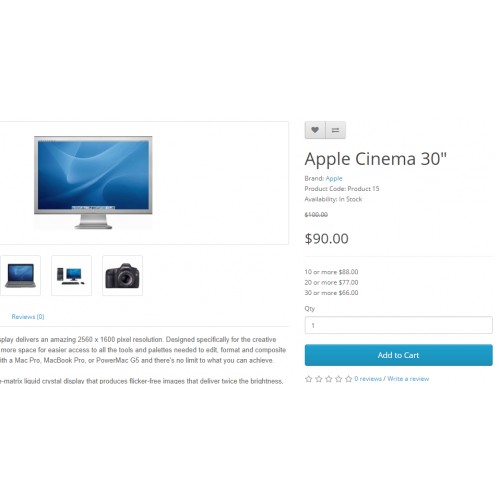
Task: Open the laptop thumbnail image
Action: click(x=20, y=275)
